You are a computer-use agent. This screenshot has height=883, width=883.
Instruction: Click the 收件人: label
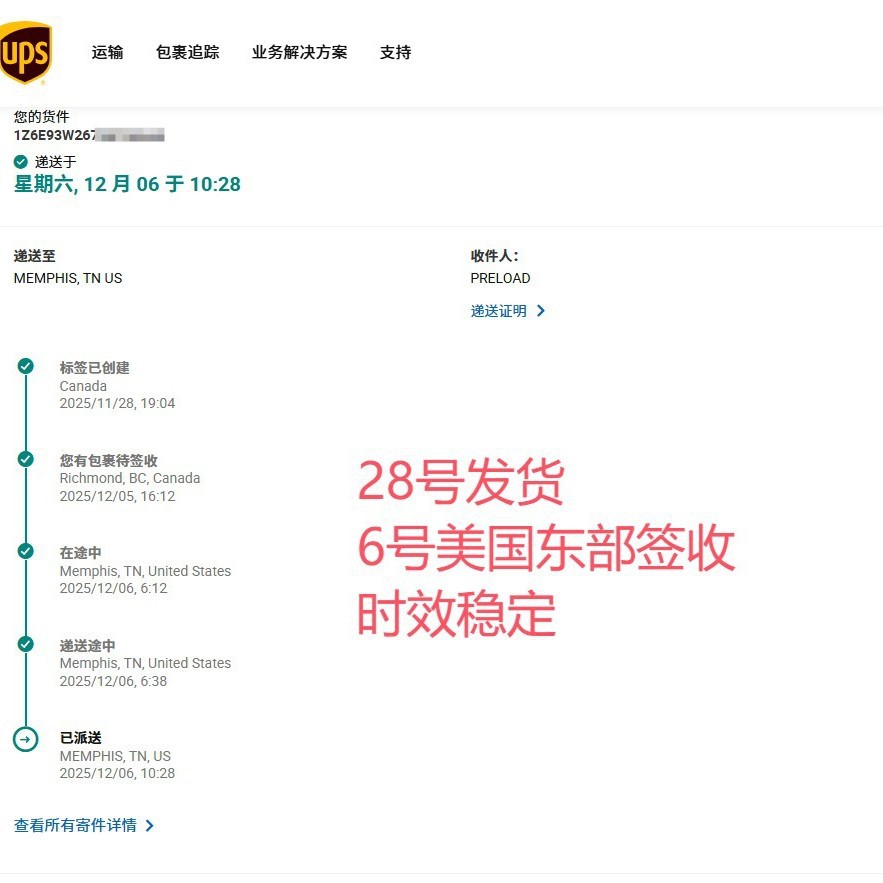point(494,256)
